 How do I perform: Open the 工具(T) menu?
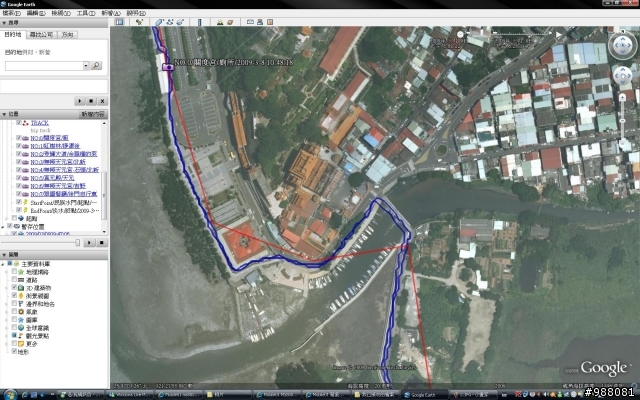click(x=86, y=13)
